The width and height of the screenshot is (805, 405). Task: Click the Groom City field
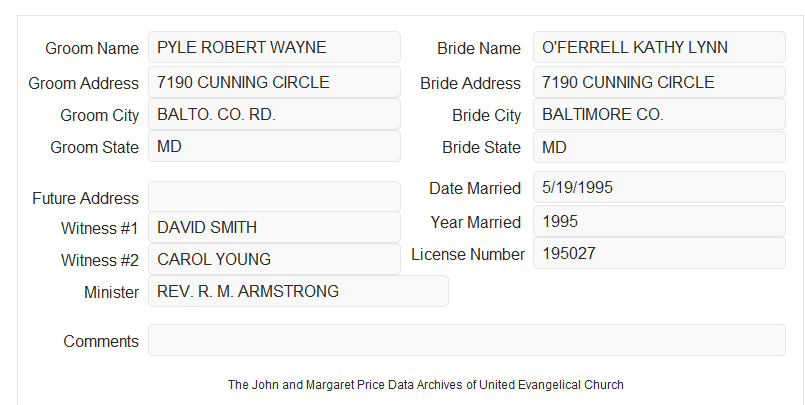274,114
